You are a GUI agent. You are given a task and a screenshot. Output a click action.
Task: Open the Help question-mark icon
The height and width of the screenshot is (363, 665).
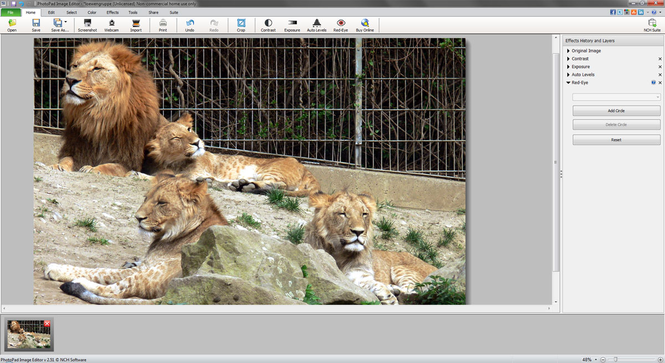click(x=654, y=12)
